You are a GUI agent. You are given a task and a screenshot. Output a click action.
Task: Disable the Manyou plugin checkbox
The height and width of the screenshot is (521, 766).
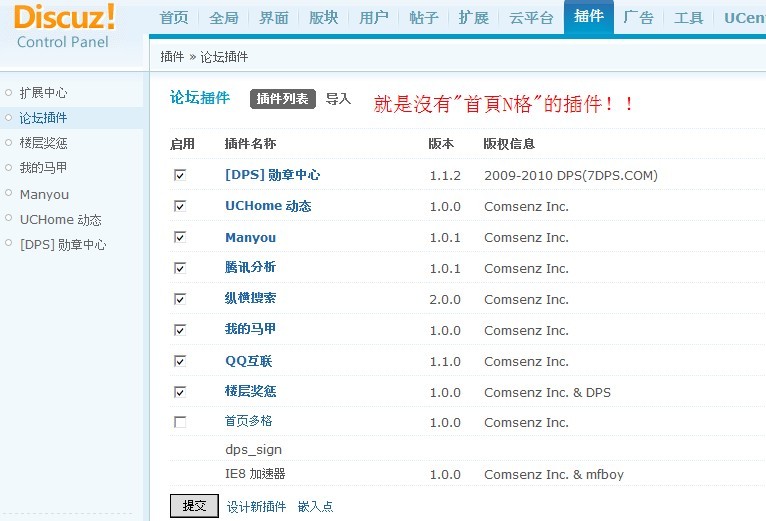(x=180, y=237)
